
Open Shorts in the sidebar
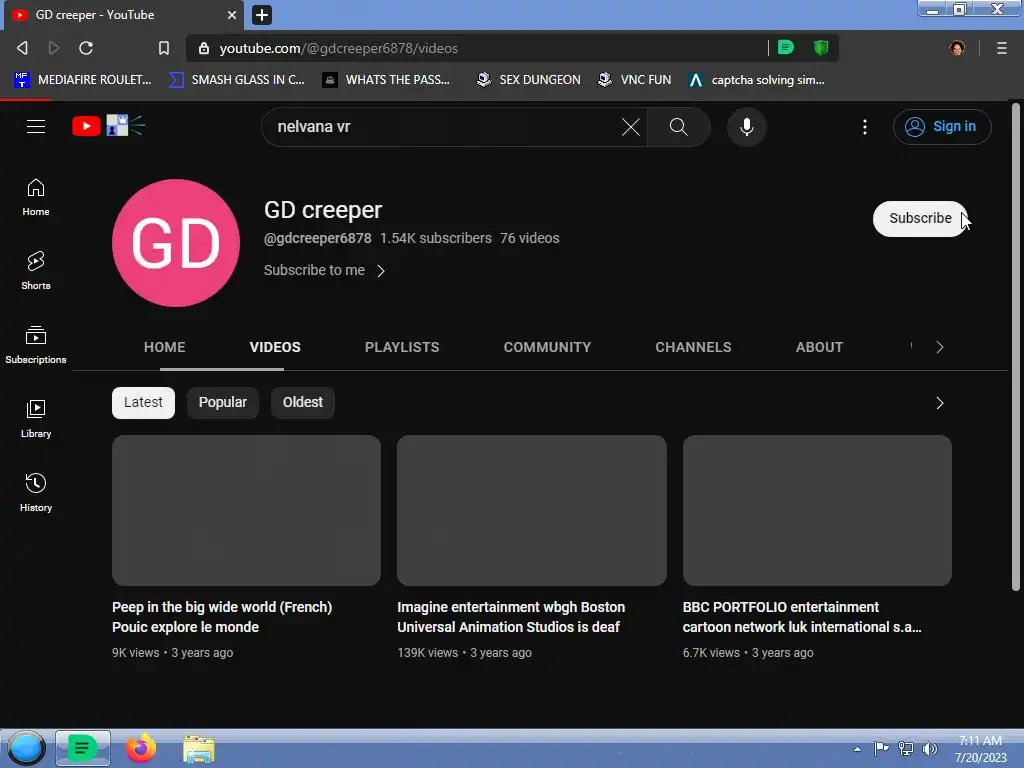[x=36, y=270]
